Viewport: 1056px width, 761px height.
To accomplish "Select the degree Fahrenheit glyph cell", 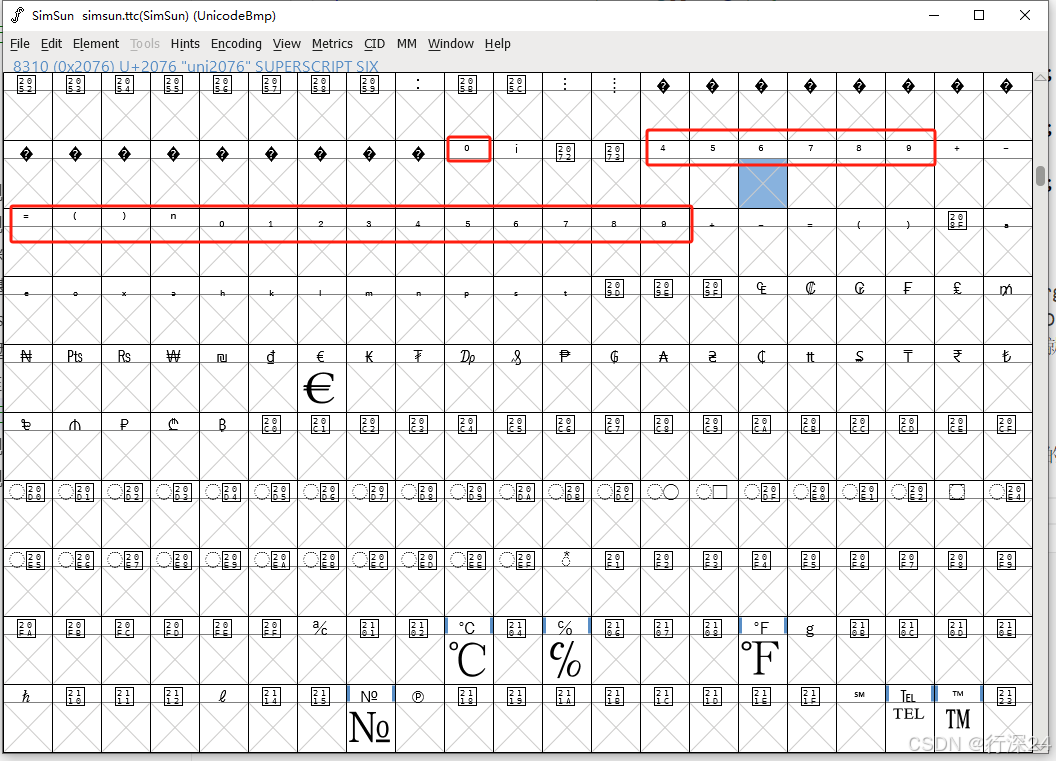I will (763, 660).
